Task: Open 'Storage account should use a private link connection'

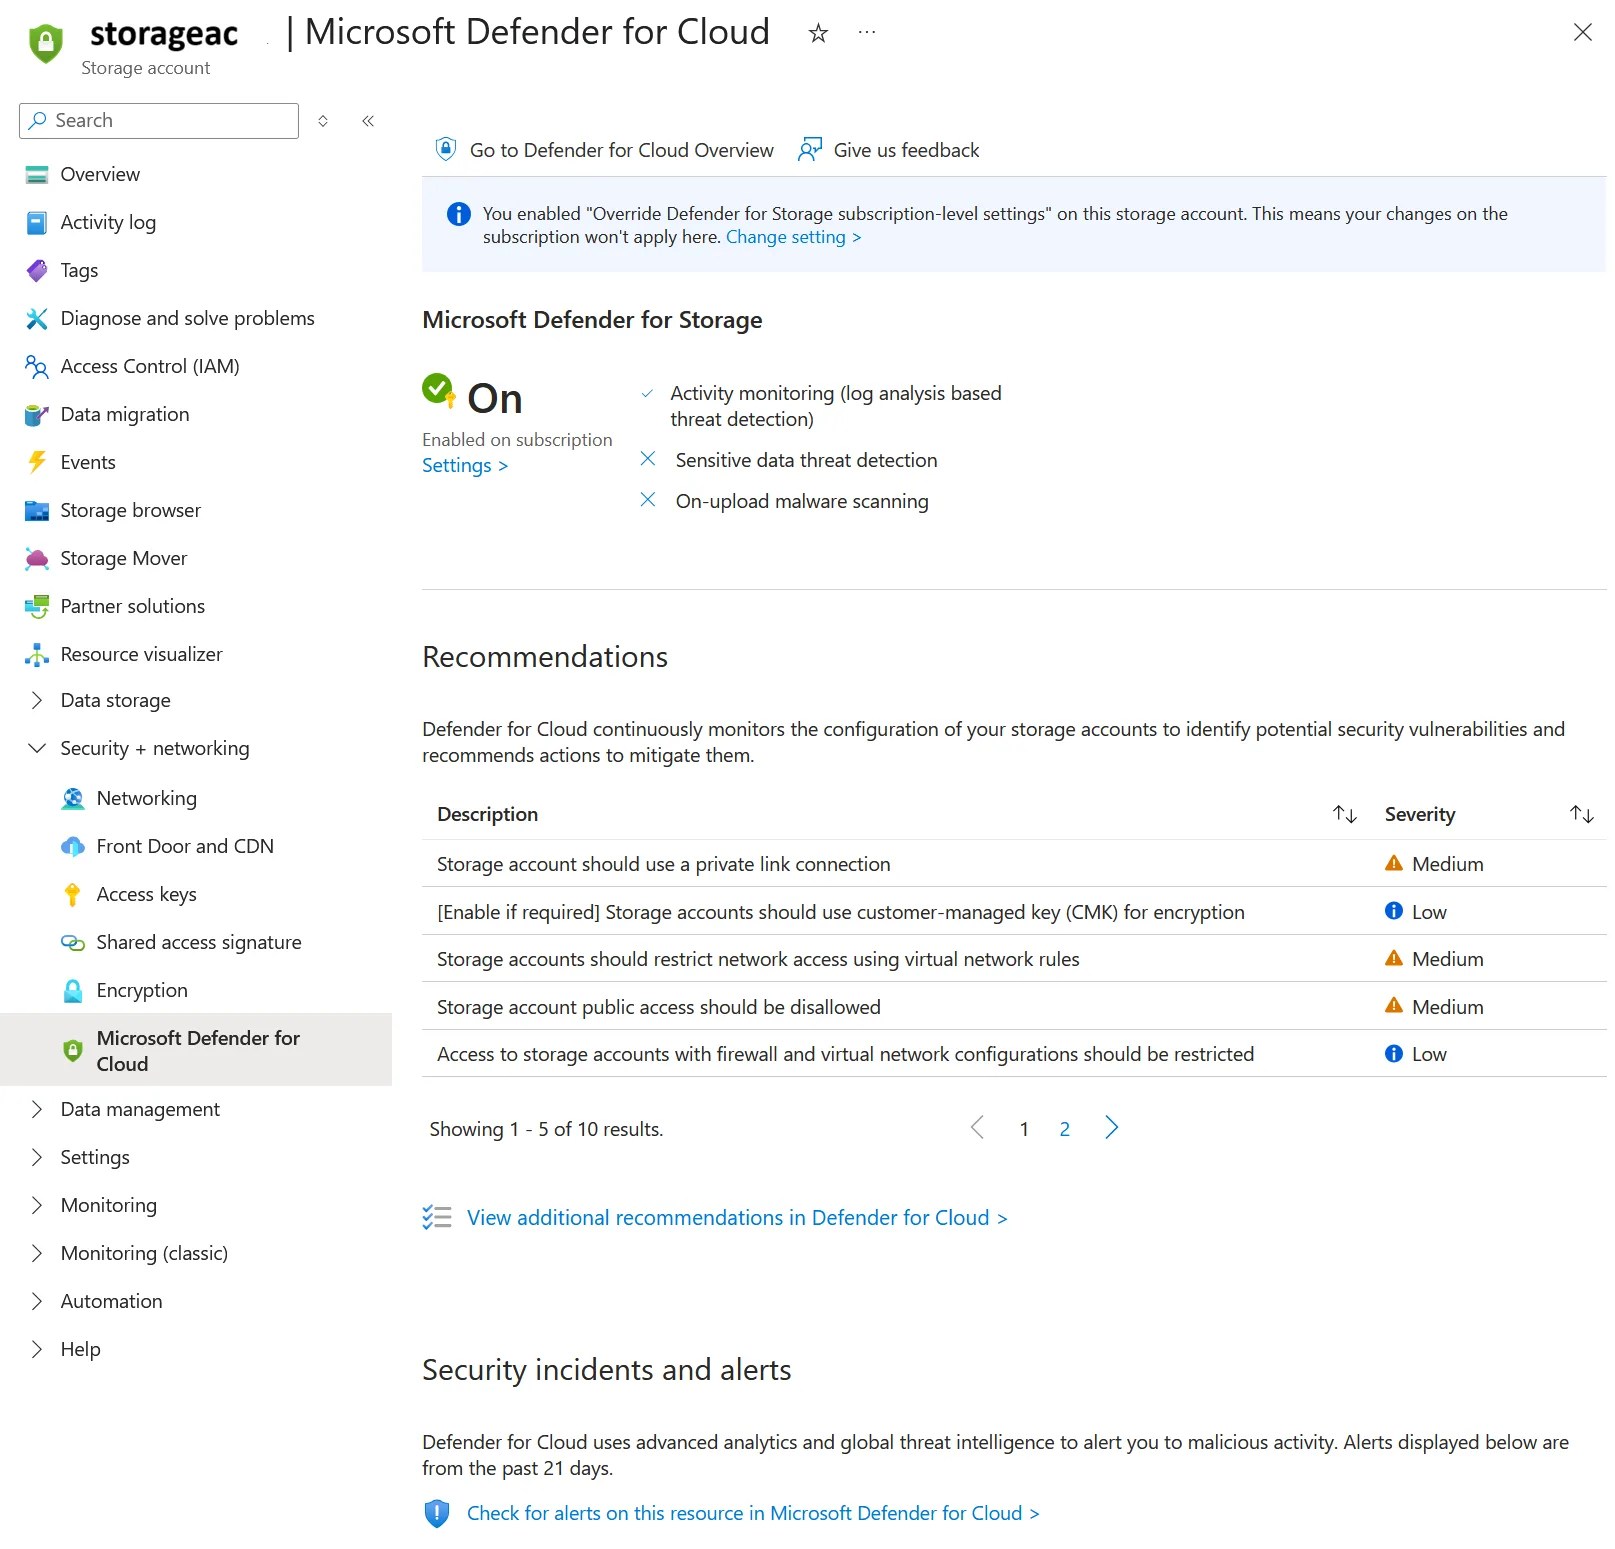Action: (664, 865)
